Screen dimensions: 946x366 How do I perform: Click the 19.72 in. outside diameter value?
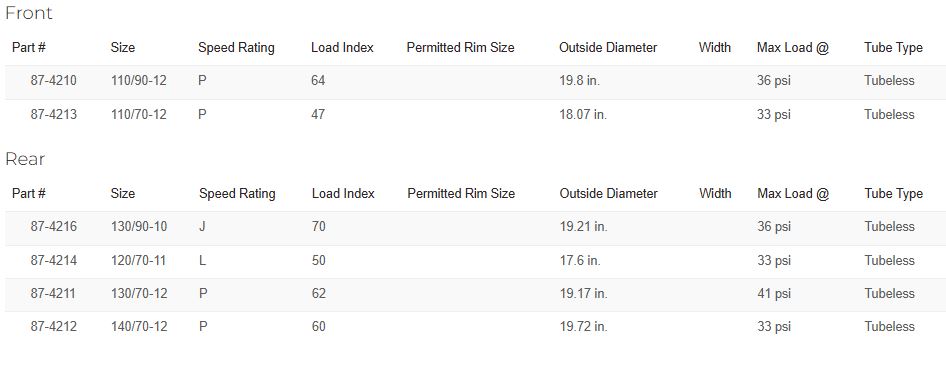[583, 327]
